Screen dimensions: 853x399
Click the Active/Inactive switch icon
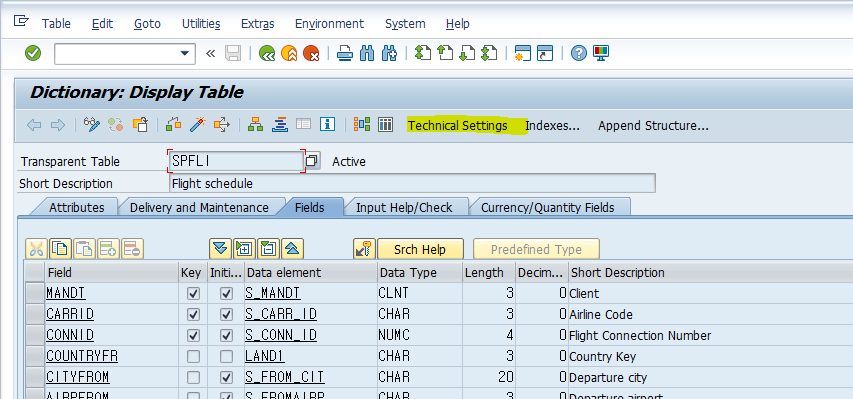(115, 125)
